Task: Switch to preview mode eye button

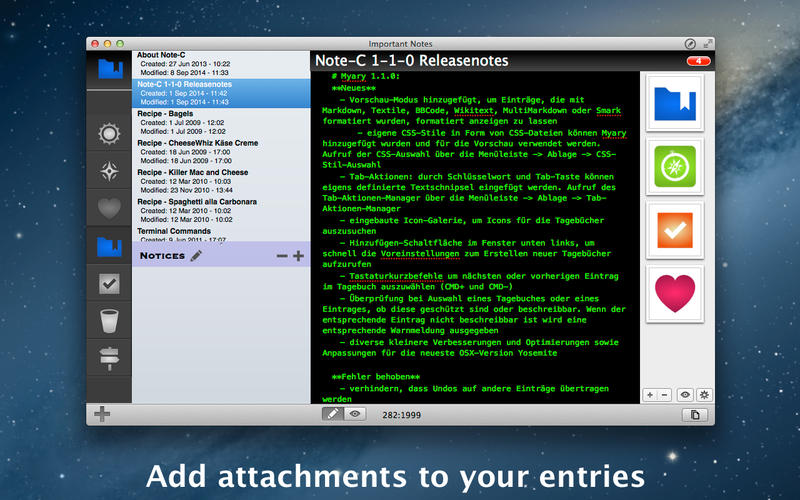Action: 355,414
